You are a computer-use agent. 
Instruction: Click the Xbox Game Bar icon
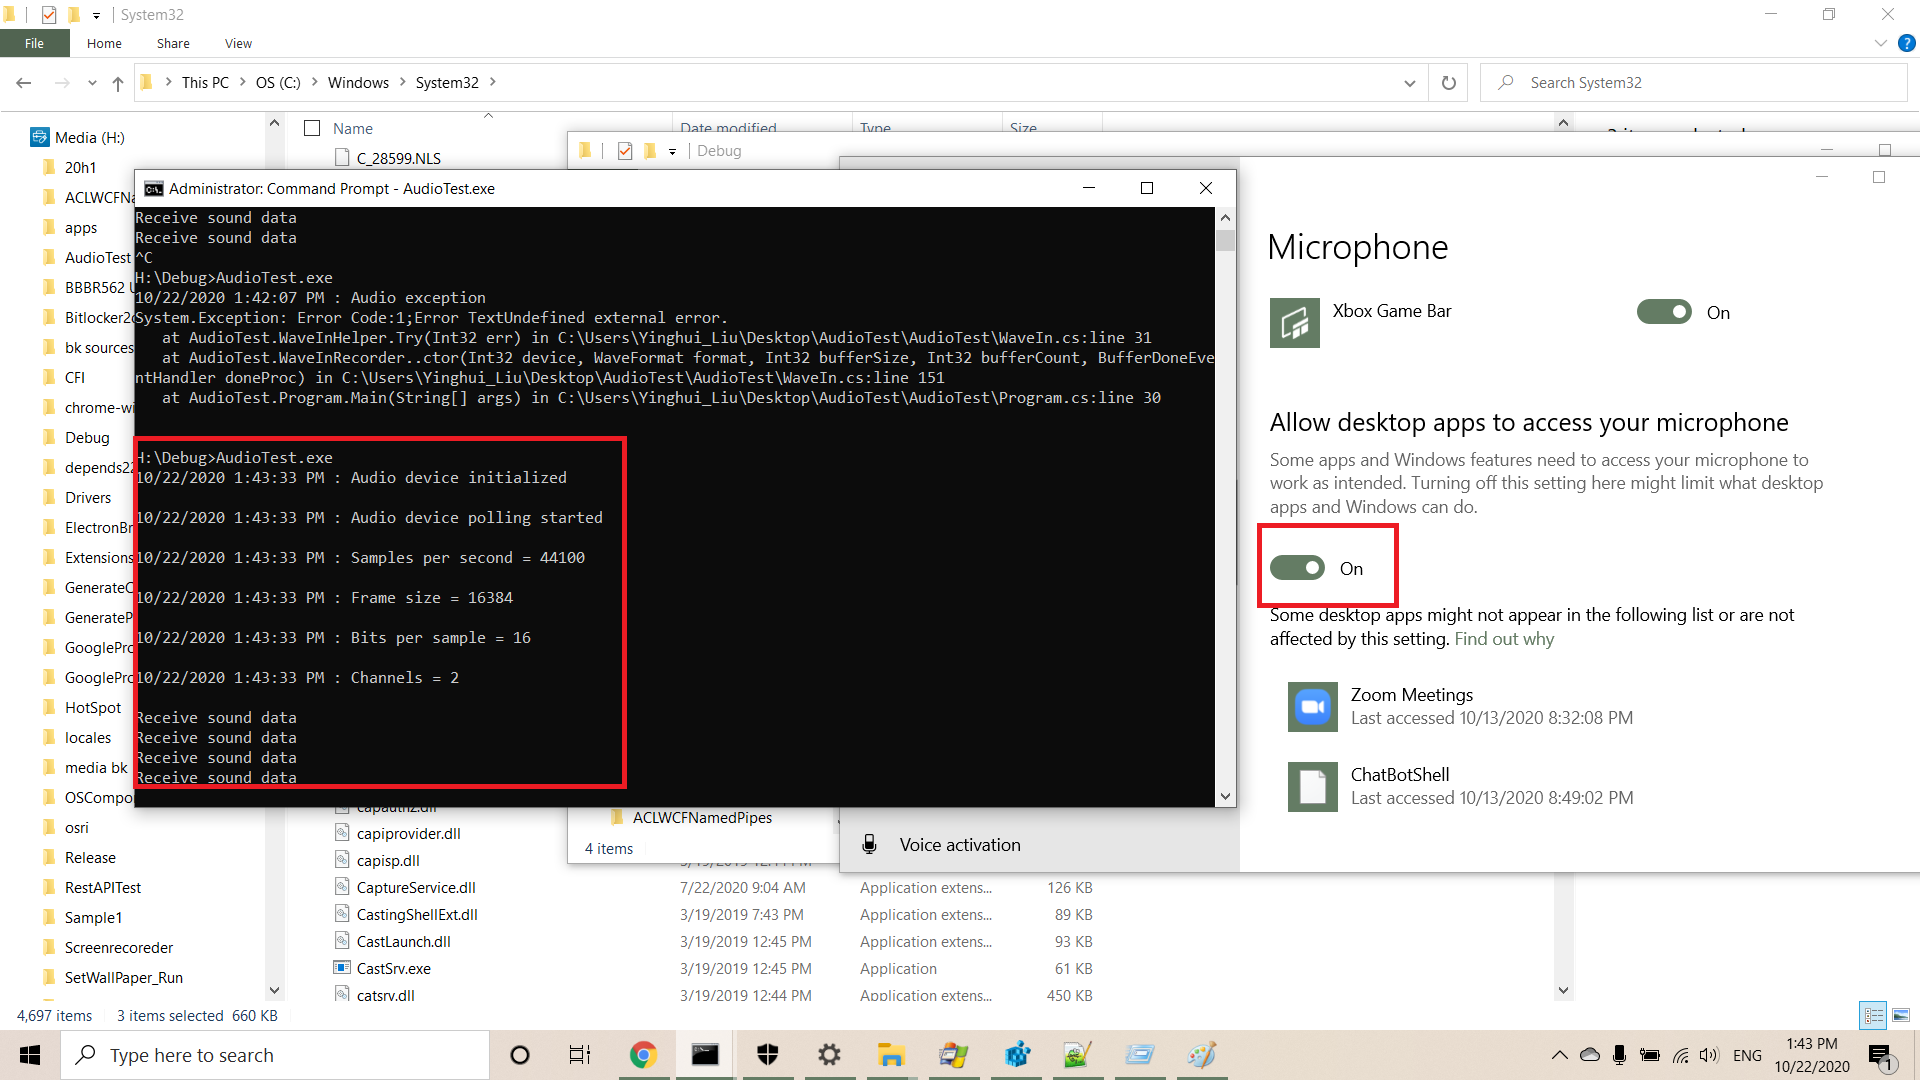click(1294, 323)
